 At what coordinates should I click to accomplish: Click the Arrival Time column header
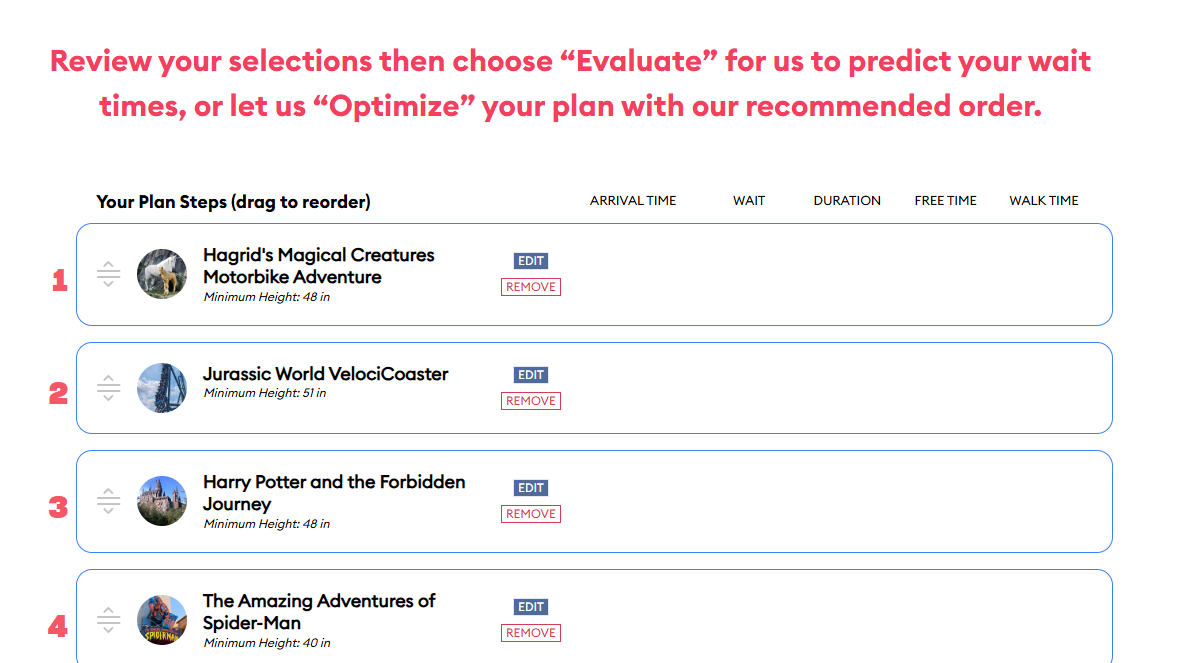coord(633,201)
